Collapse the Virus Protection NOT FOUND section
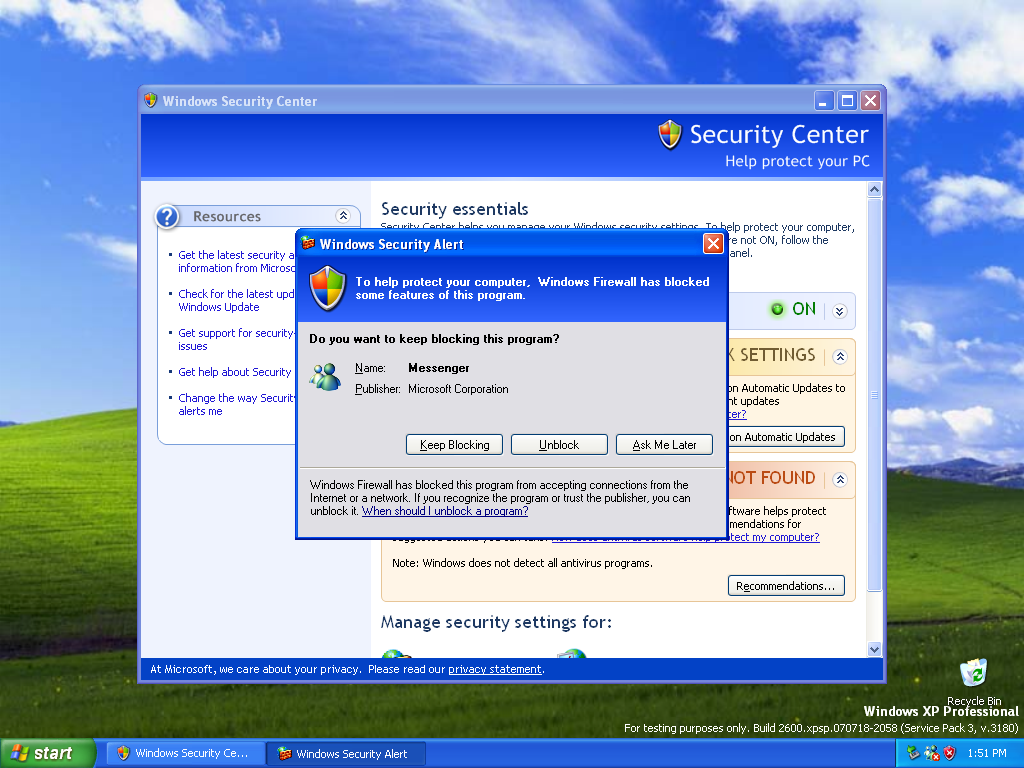Screen dimensions: 1024x768 [x=840, y=479]
